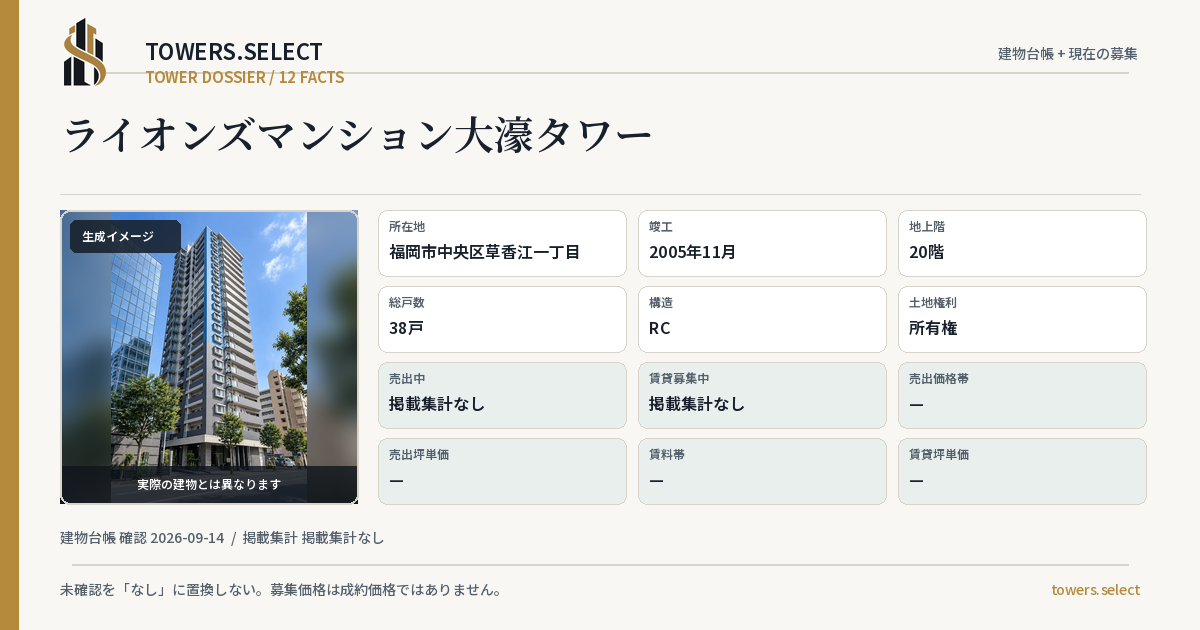Click the ライオンズマンション大濠タワー heading
Screen dimensions: 1200x630
358,135
